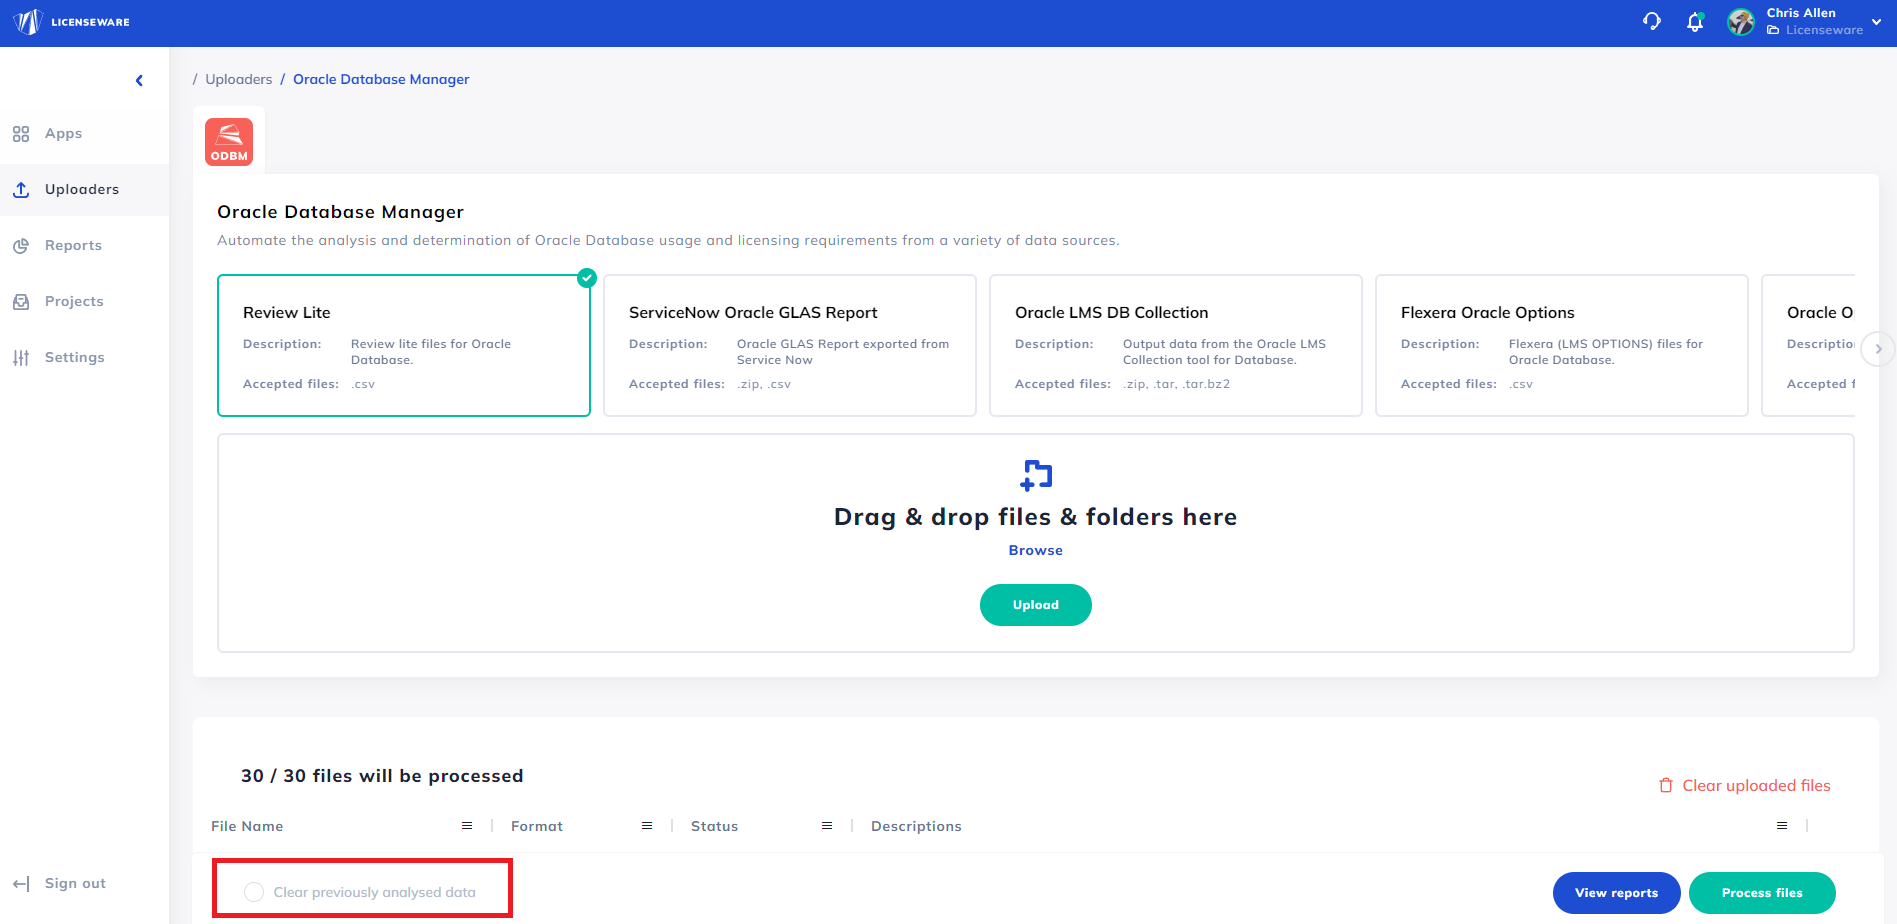Open the Status column menu
The width and height of the screenshot is (1897, 924).
pos(827,826)
